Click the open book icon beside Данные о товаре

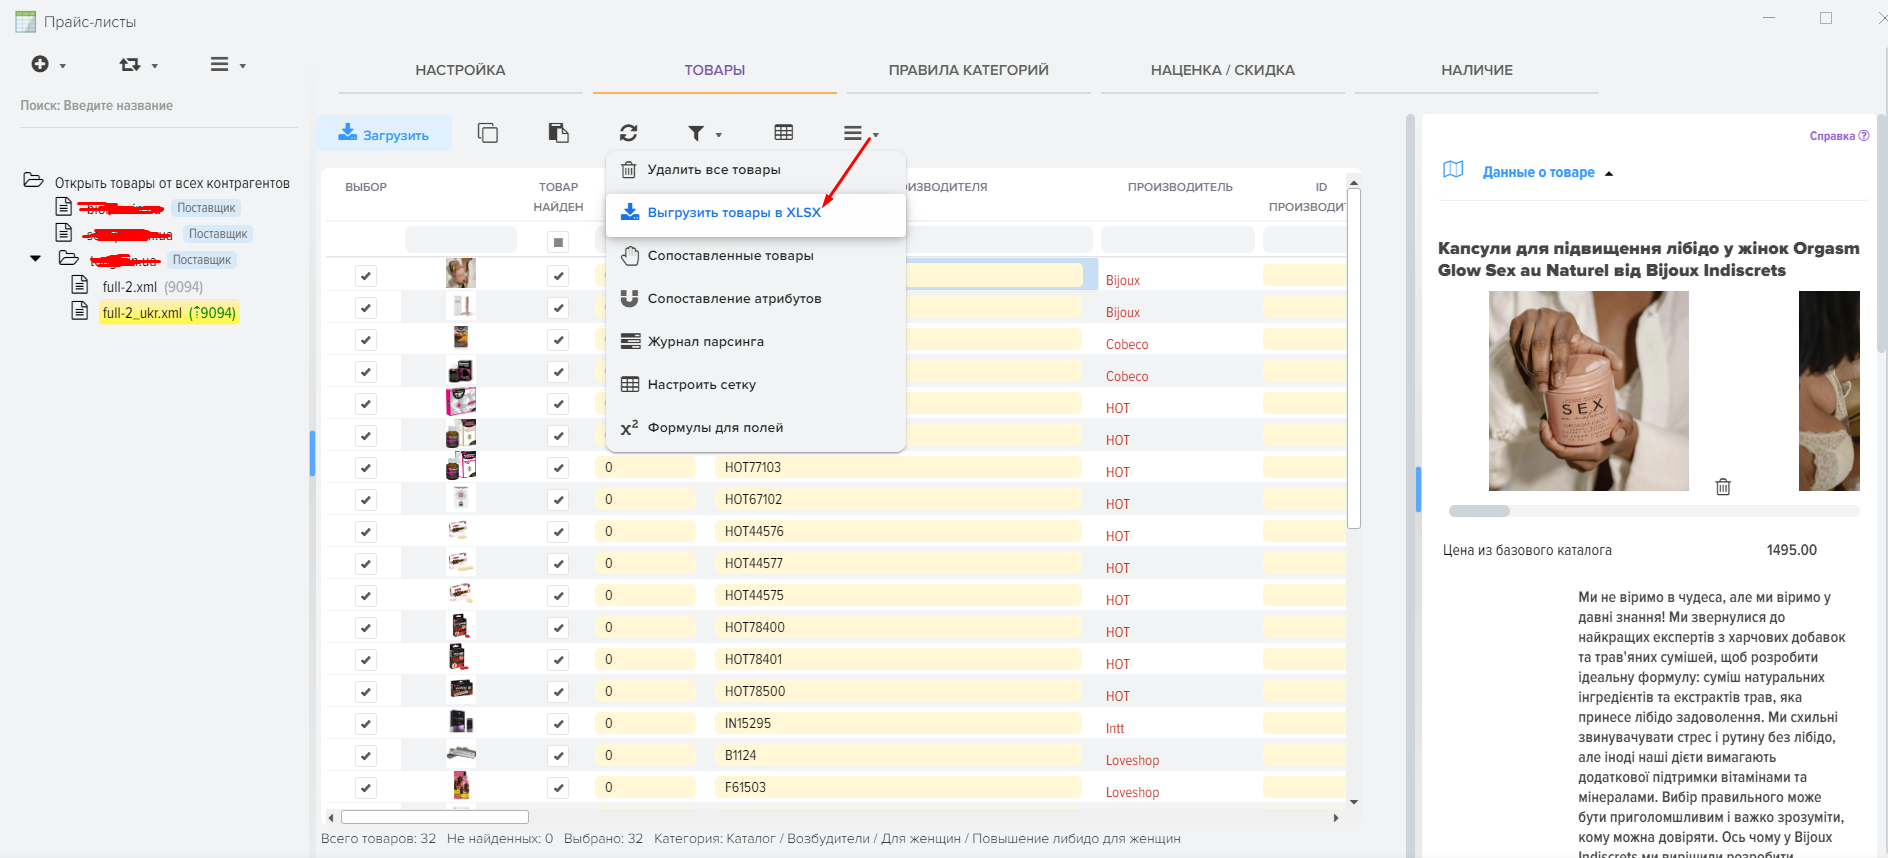(x=1453, y=170)
